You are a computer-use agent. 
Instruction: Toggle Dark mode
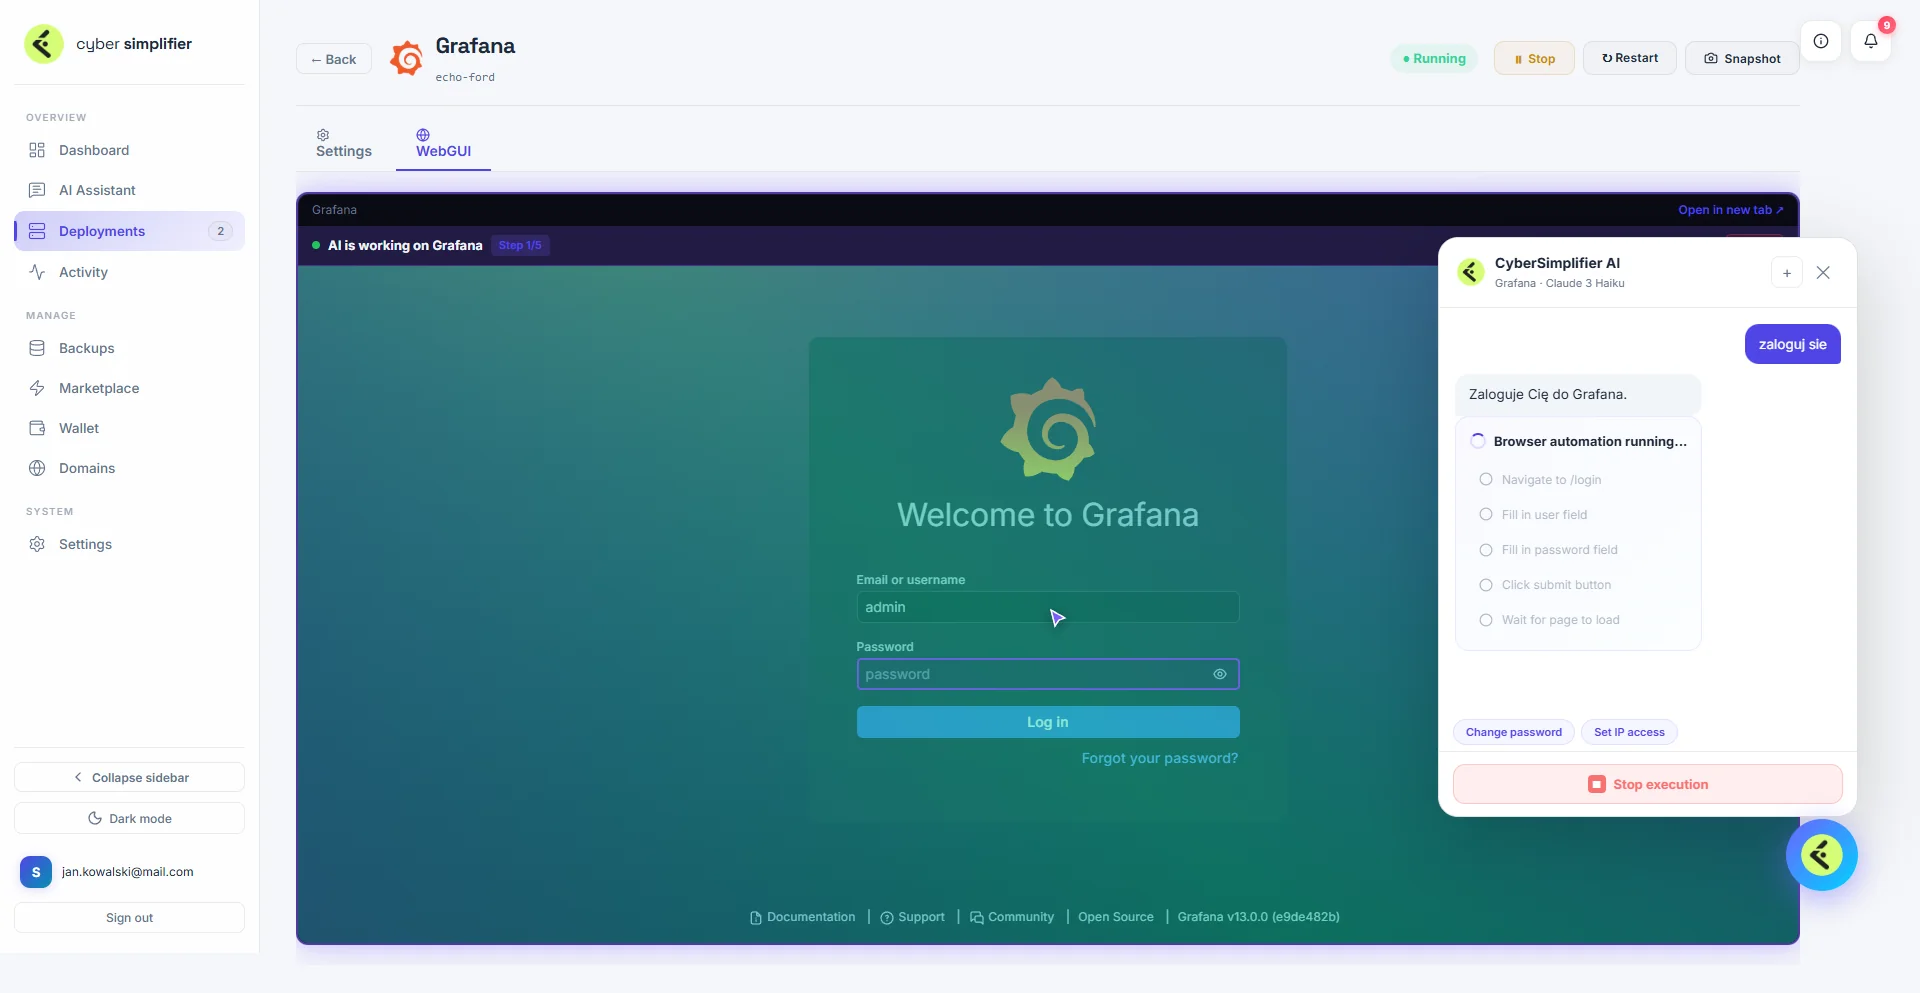tap(129, 818)
